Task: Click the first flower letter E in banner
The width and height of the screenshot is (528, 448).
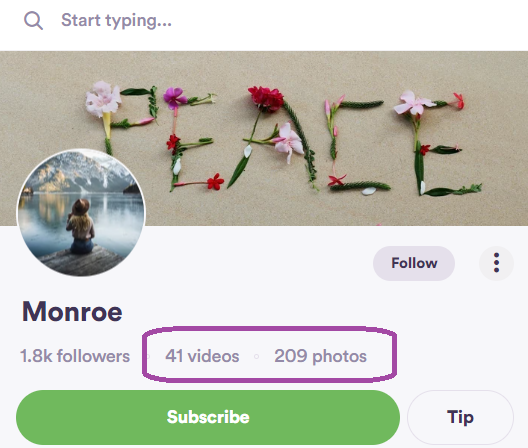Action: click(x=190, y=138)
